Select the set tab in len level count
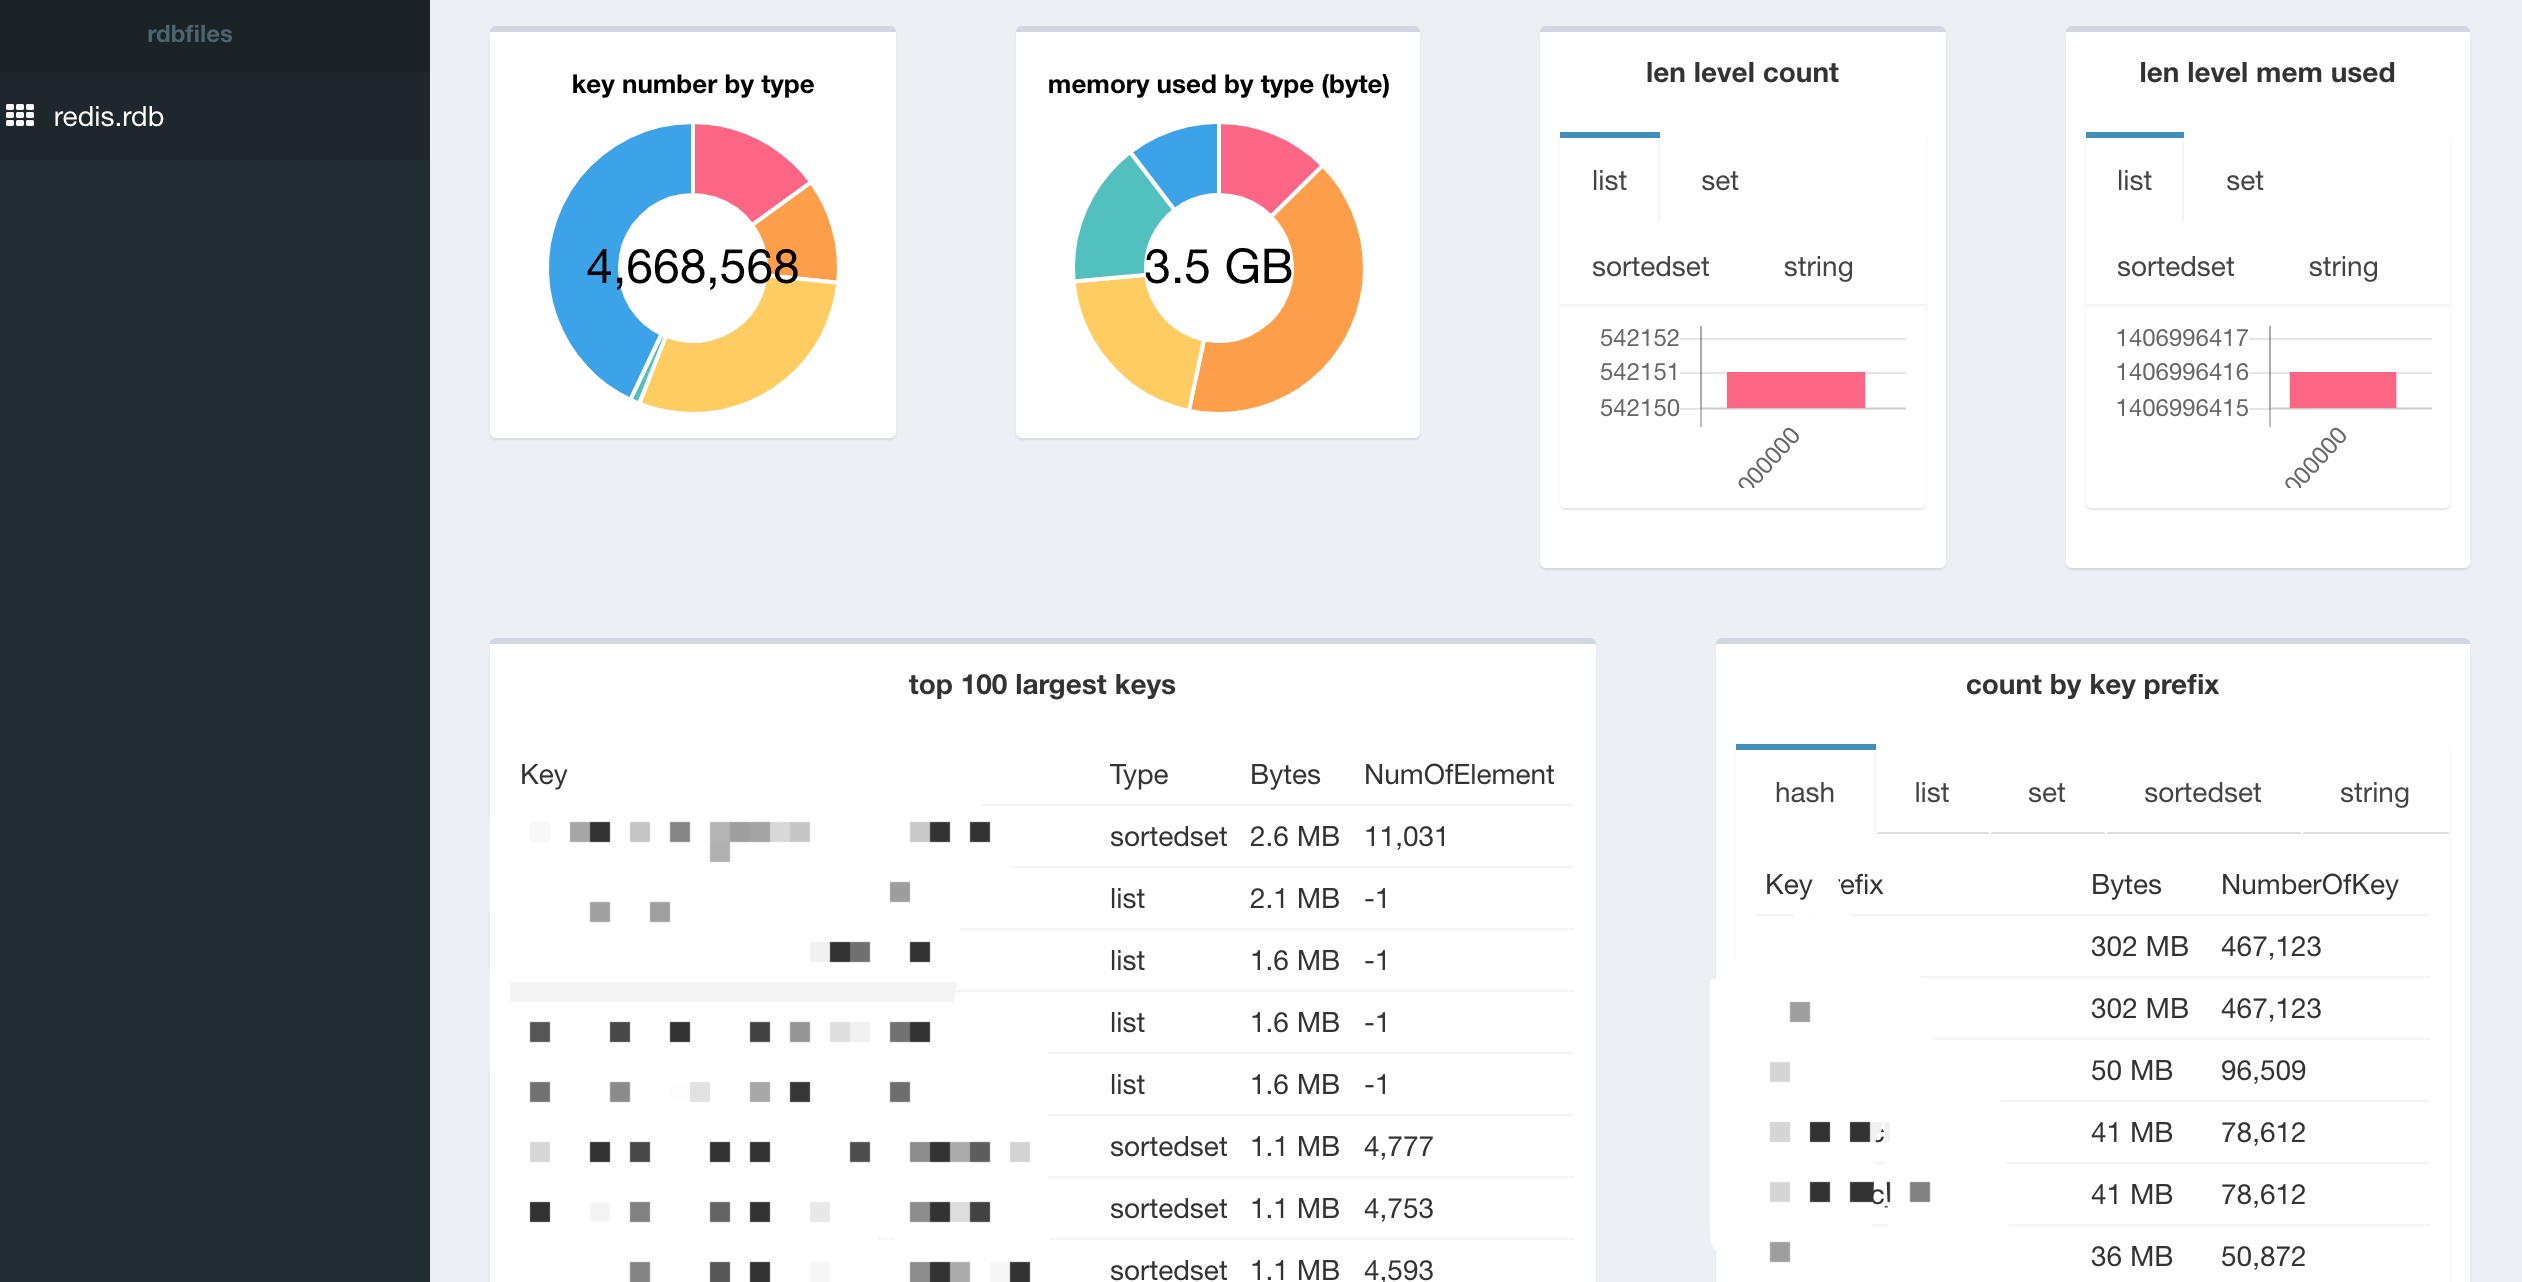The image size is (2522, 1282). pos(1719,181)
